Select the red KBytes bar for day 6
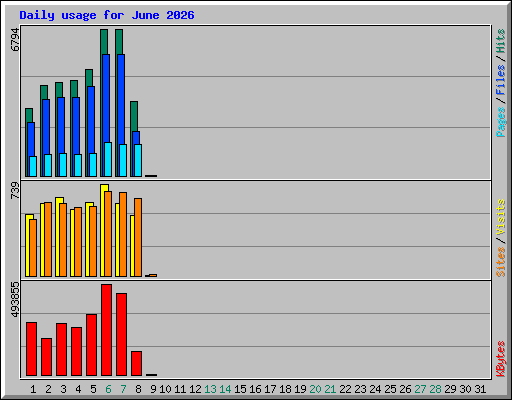This screenshot has width=512, height=400. [106, 330]
